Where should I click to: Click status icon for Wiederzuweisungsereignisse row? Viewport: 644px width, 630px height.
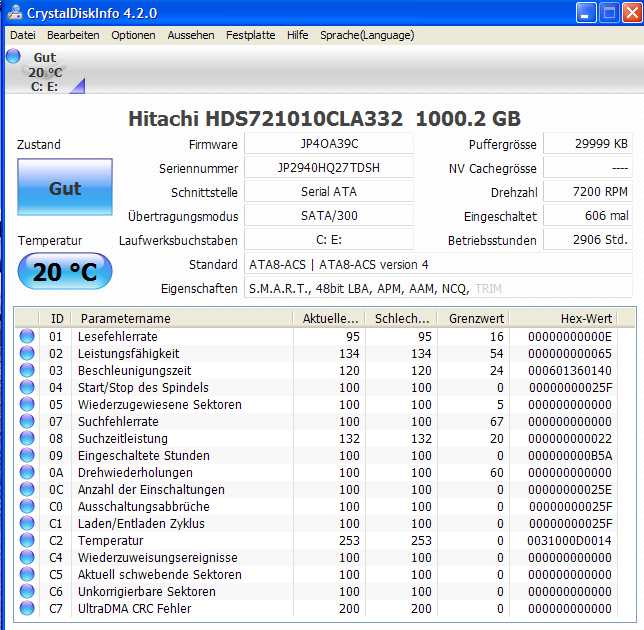coord(27,557)
